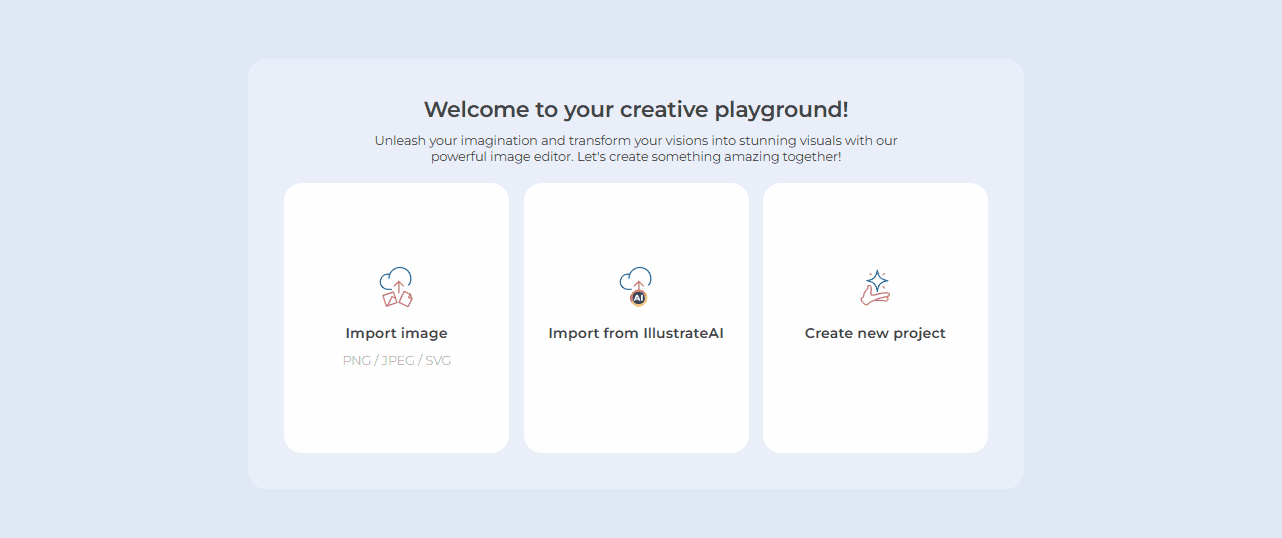Open the Import image card
Viewport: 1282px width, 538px height.
[396, 400]
